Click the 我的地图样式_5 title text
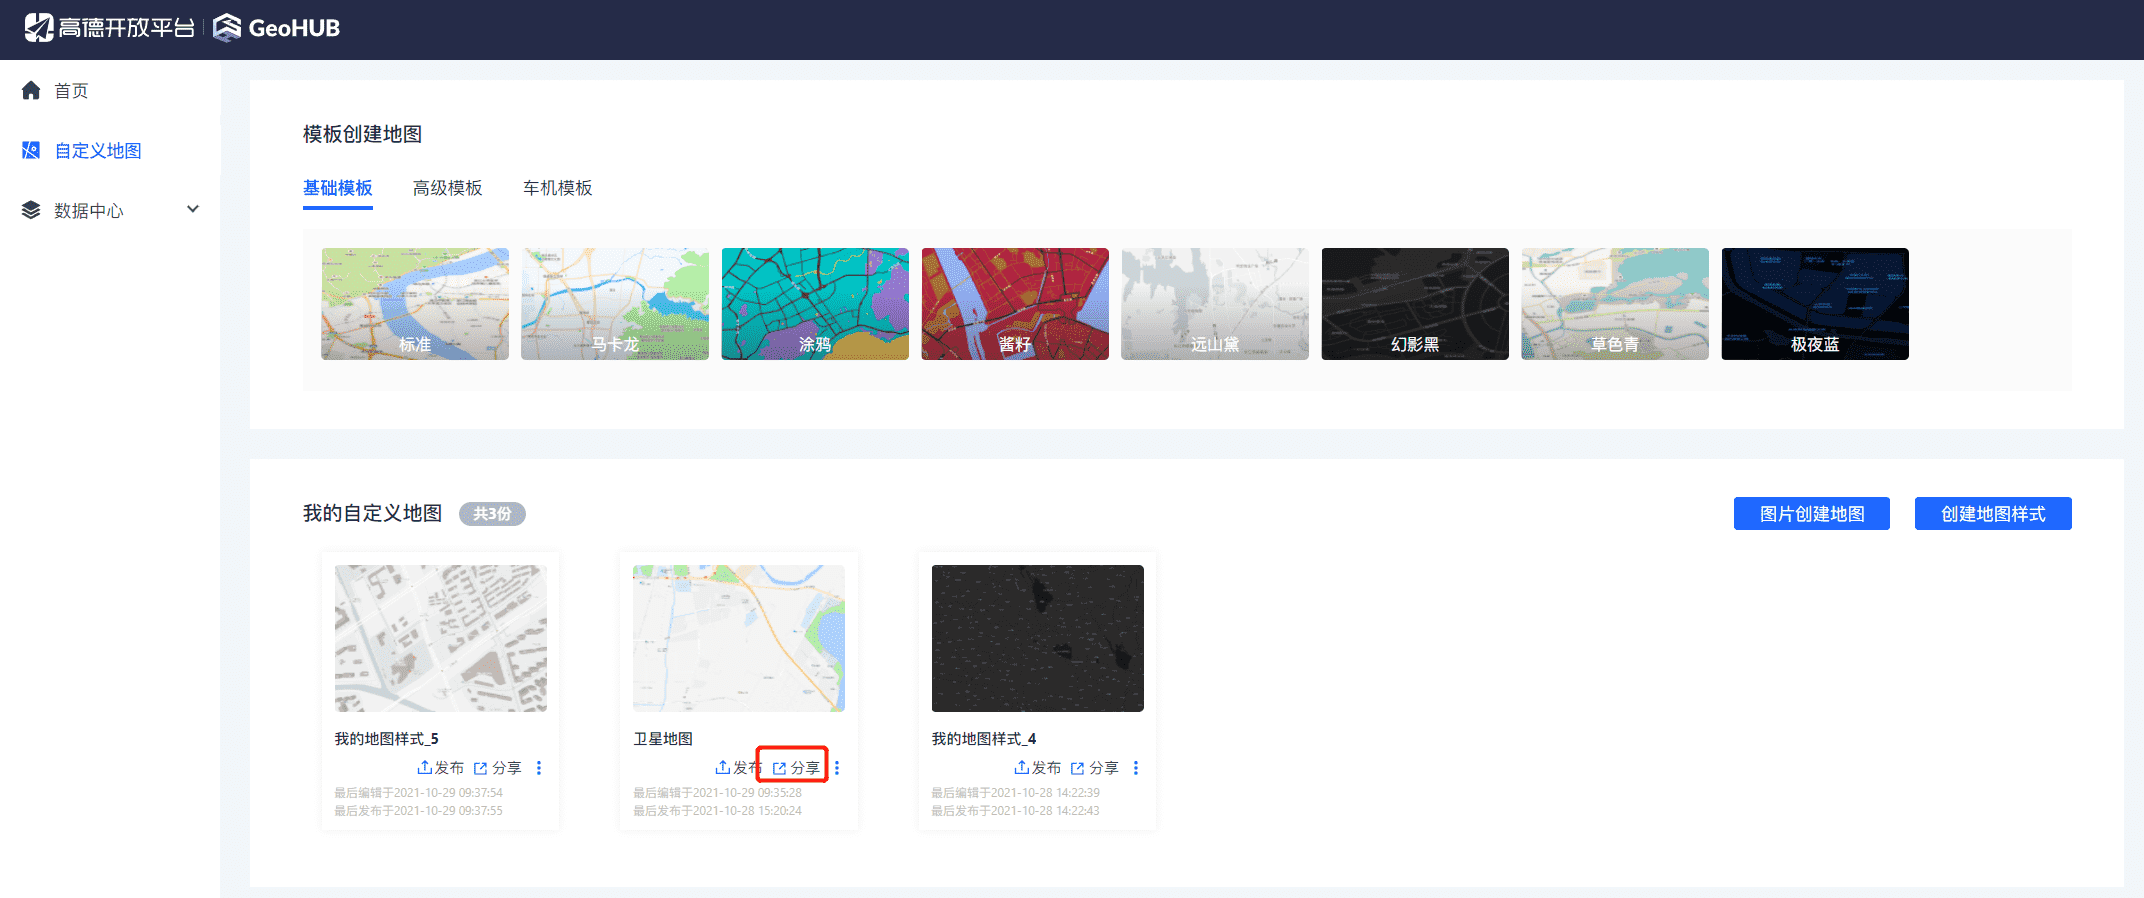2144x898 pixels. point(387,739)
